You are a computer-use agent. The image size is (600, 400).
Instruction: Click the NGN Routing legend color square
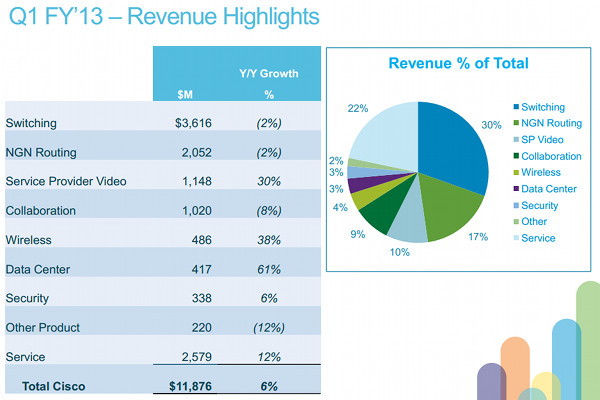pyautogui.click(x=516, y=123)
